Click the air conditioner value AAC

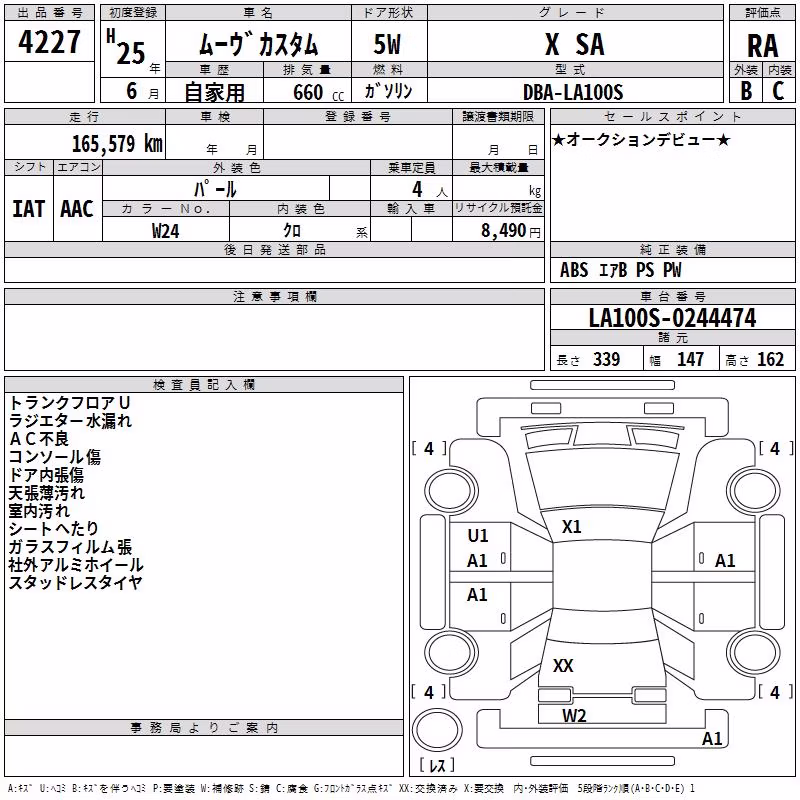click(77, 209)
